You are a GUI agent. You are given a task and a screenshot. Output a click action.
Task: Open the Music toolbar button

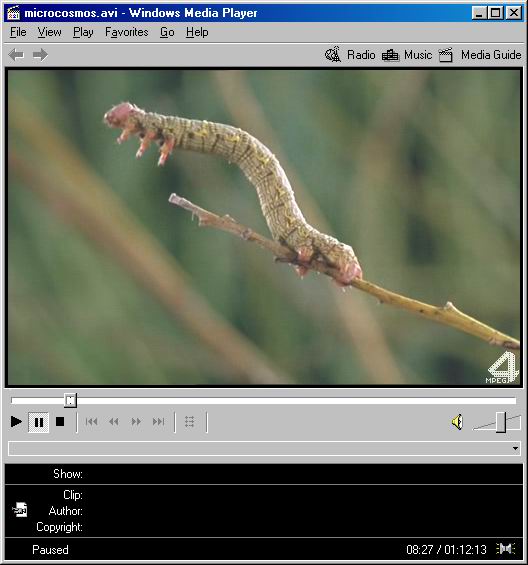(407, 55)
